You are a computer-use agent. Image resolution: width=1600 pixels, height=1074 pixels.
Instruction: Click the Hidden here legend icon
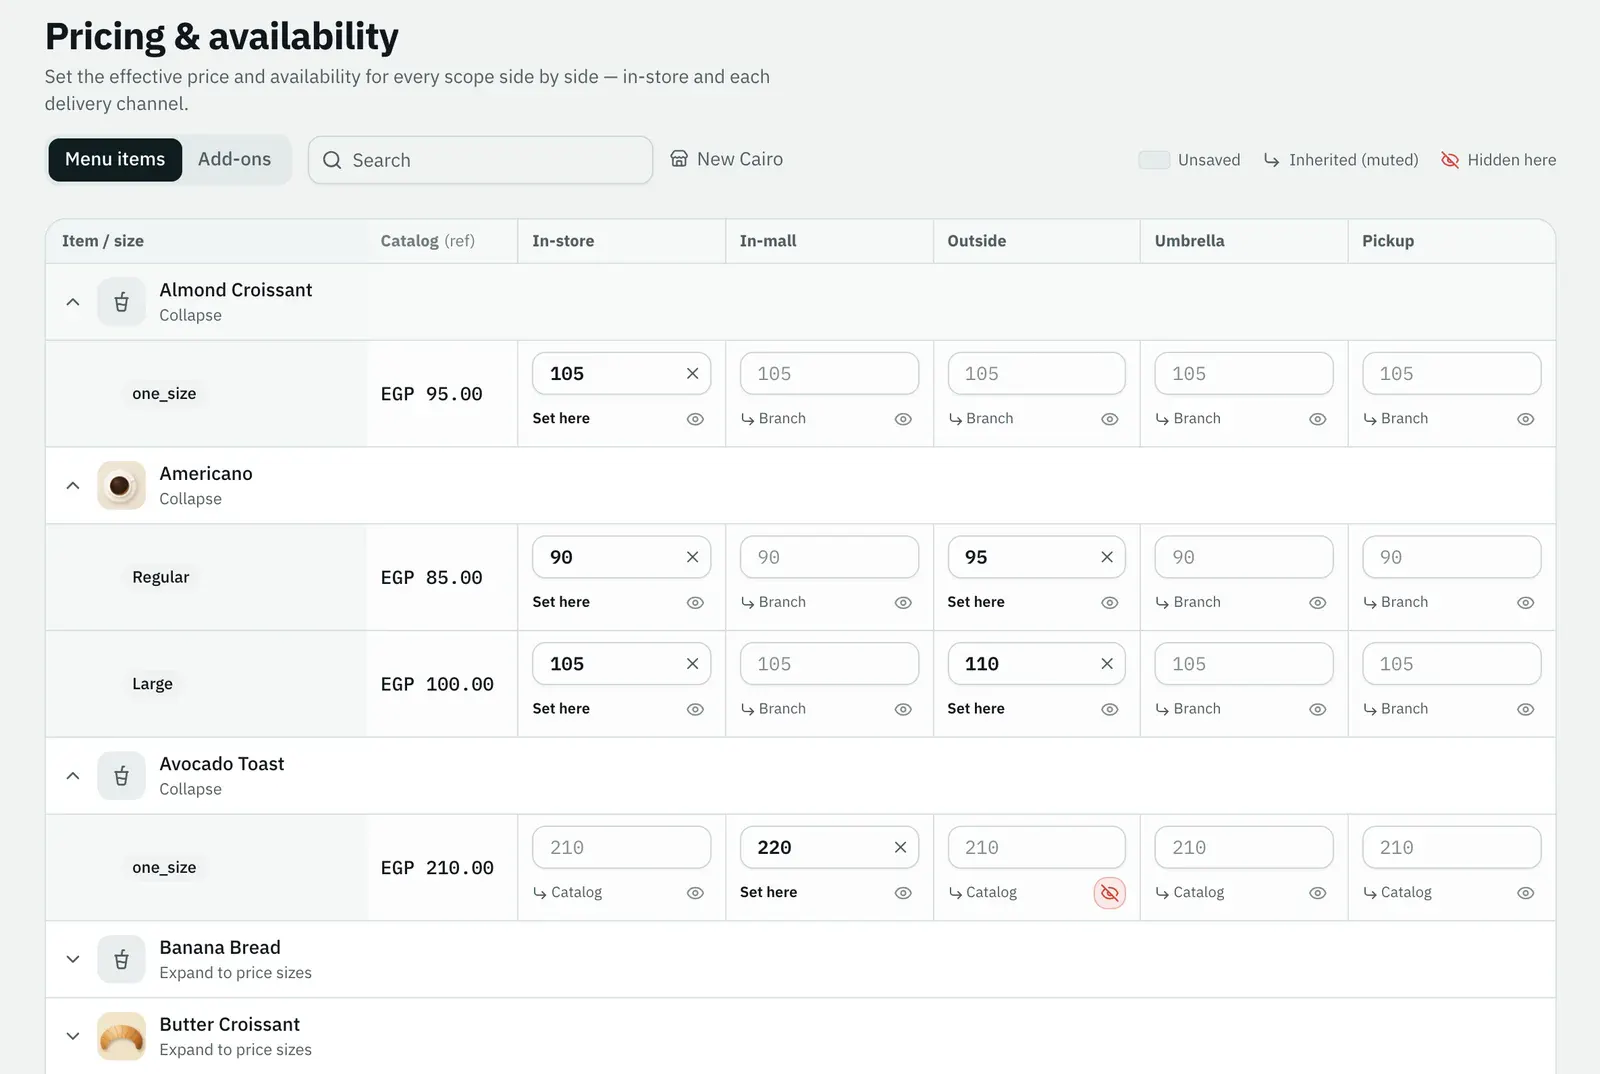tap(1449, 160)
